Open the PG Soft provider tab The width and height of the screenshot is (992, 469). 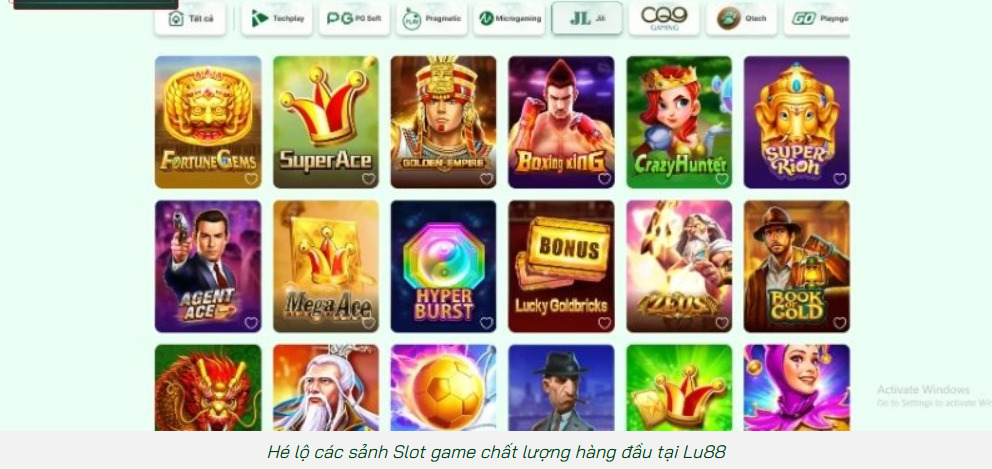354,18
